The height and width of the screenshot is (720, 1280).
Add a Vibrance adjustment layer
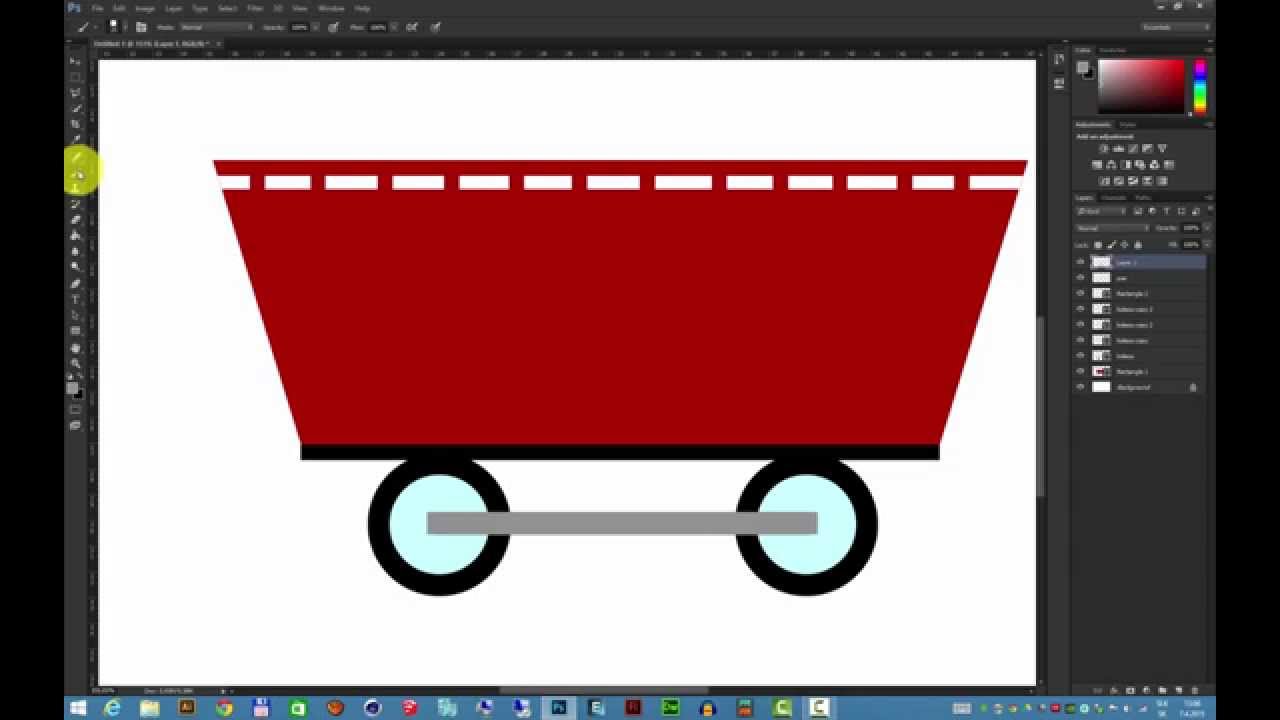[x=1161, y=147]
